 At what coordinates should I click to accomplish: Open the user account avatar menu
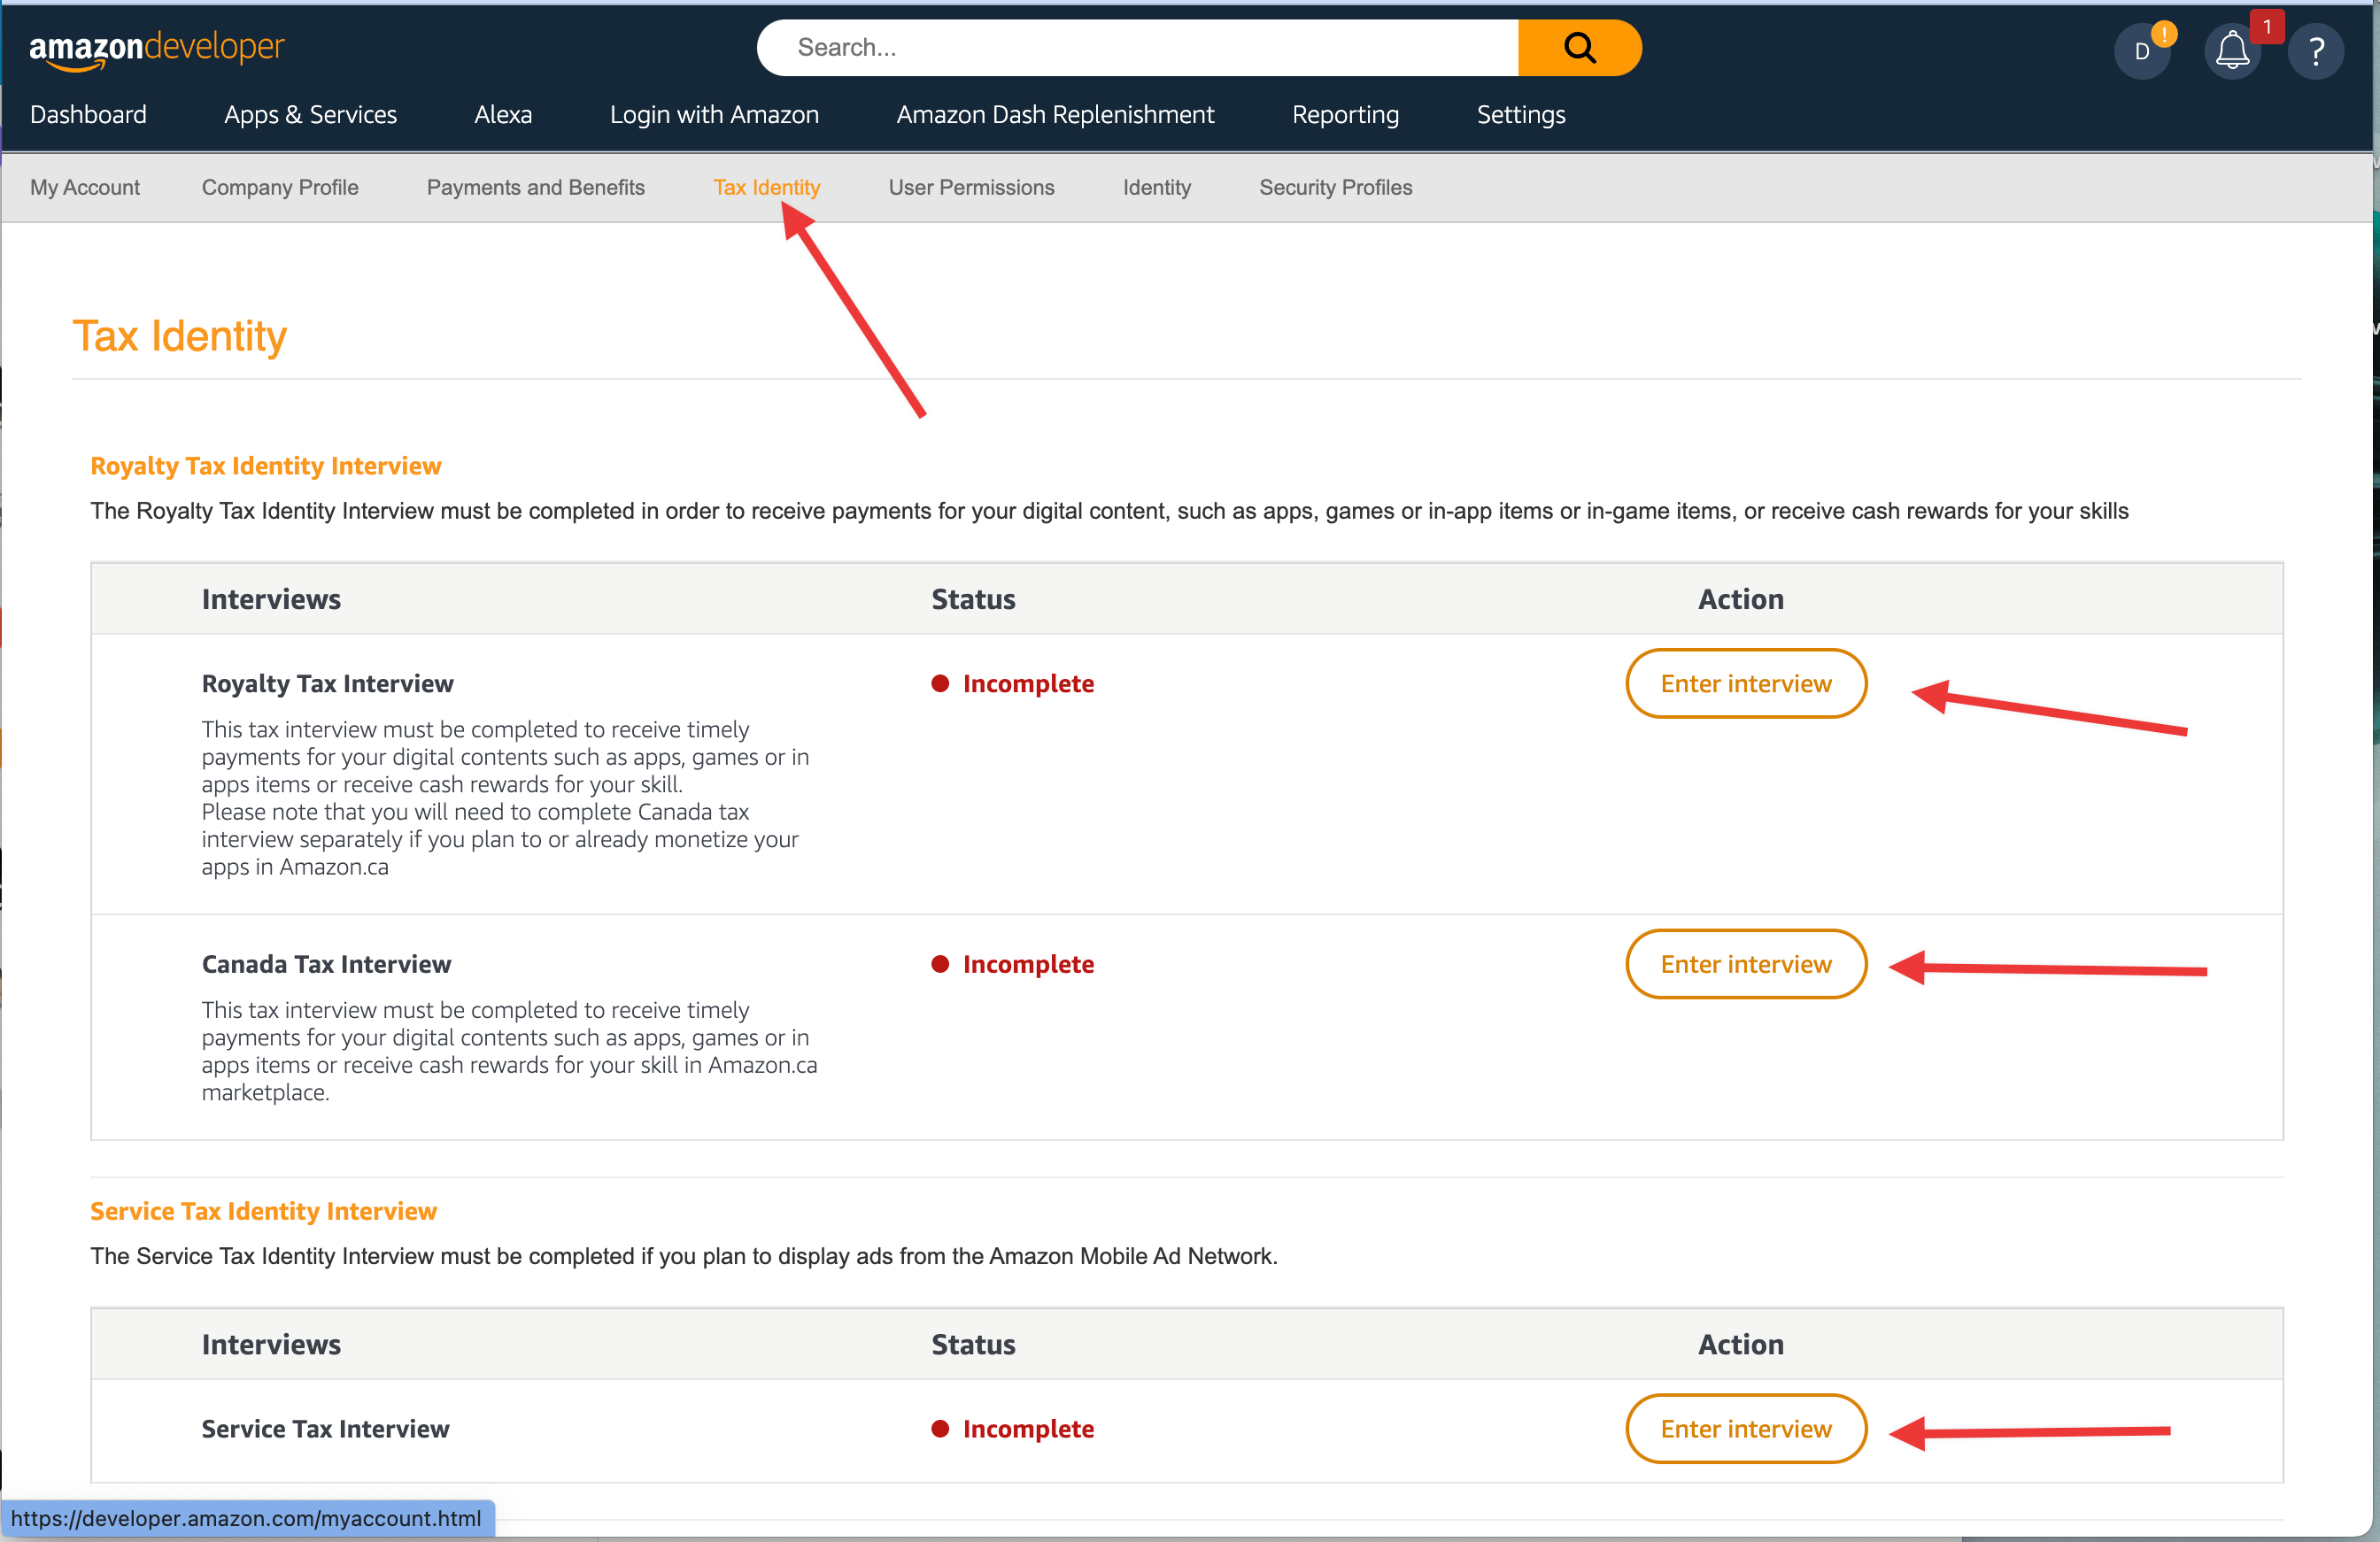tap(2144, 50)
